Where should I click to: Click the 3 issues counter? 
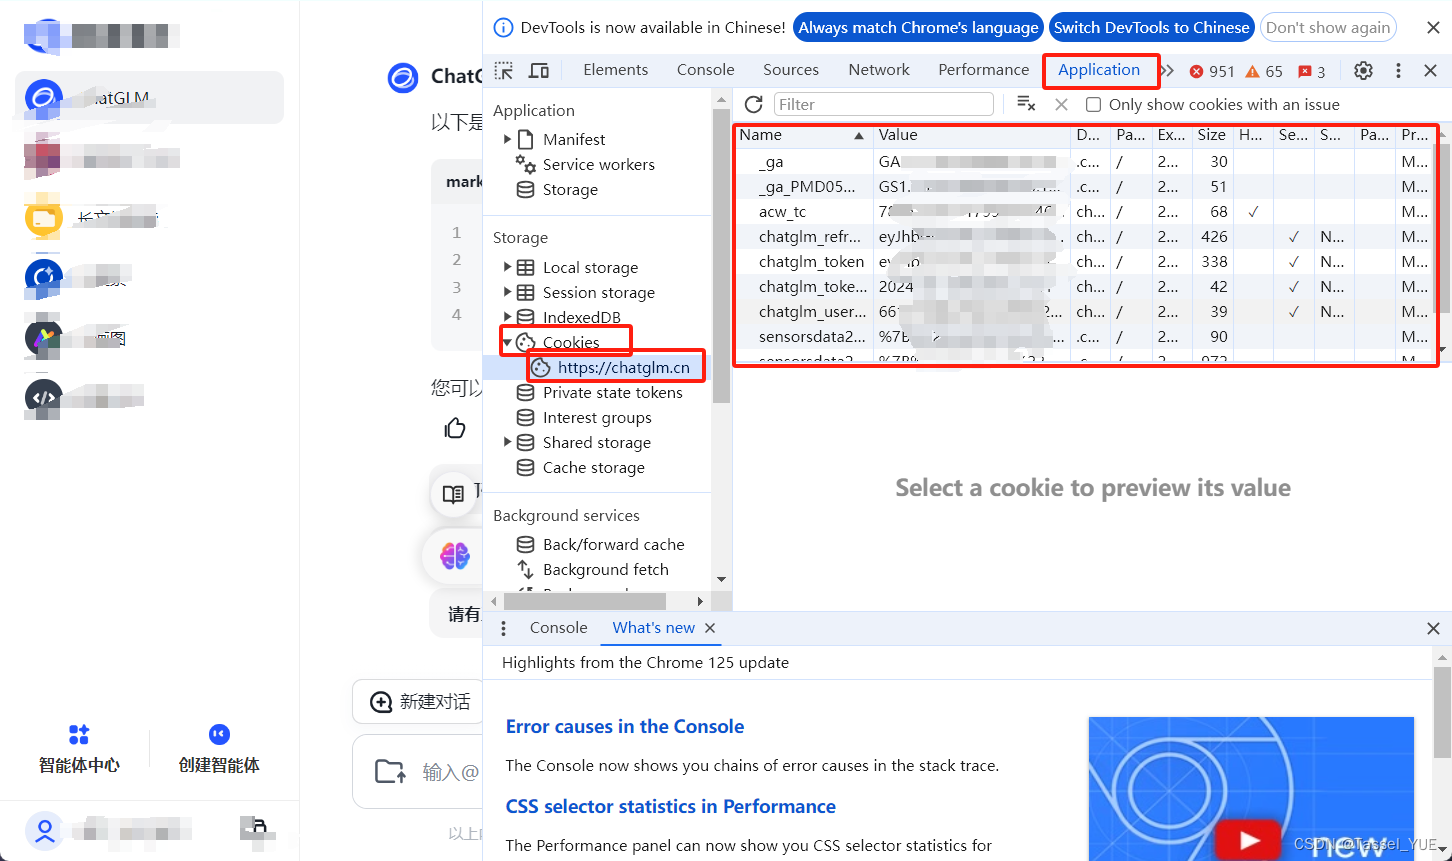coord(1312,71)
